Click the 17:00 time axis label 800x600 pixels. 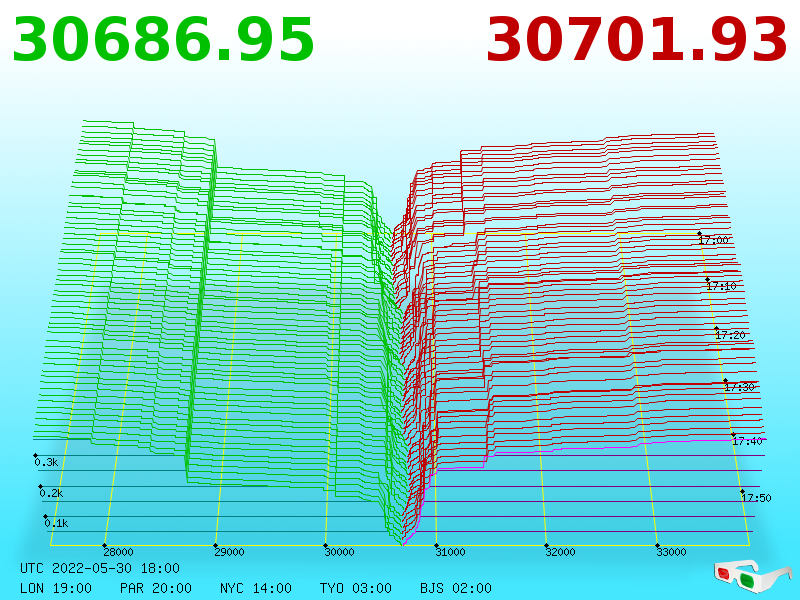pos(714,240)
